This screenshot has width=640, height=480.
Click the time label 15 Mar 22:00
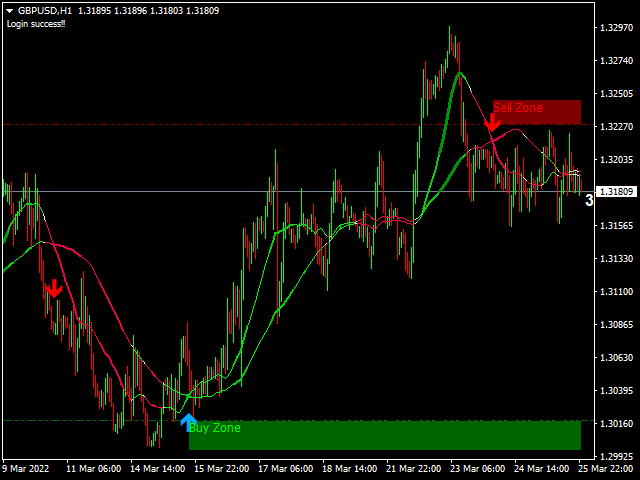[x=222, y=469]
